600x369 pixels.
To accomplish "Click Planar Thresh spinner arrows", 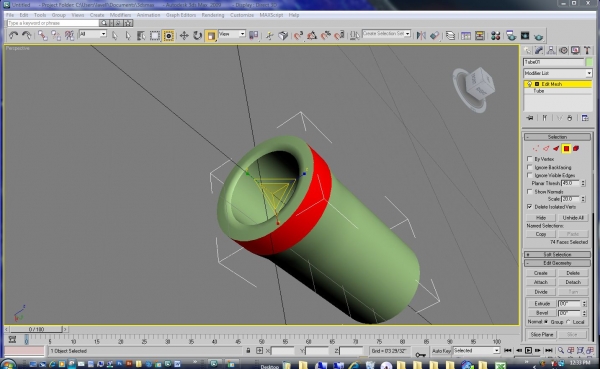I will pos(583,183).
